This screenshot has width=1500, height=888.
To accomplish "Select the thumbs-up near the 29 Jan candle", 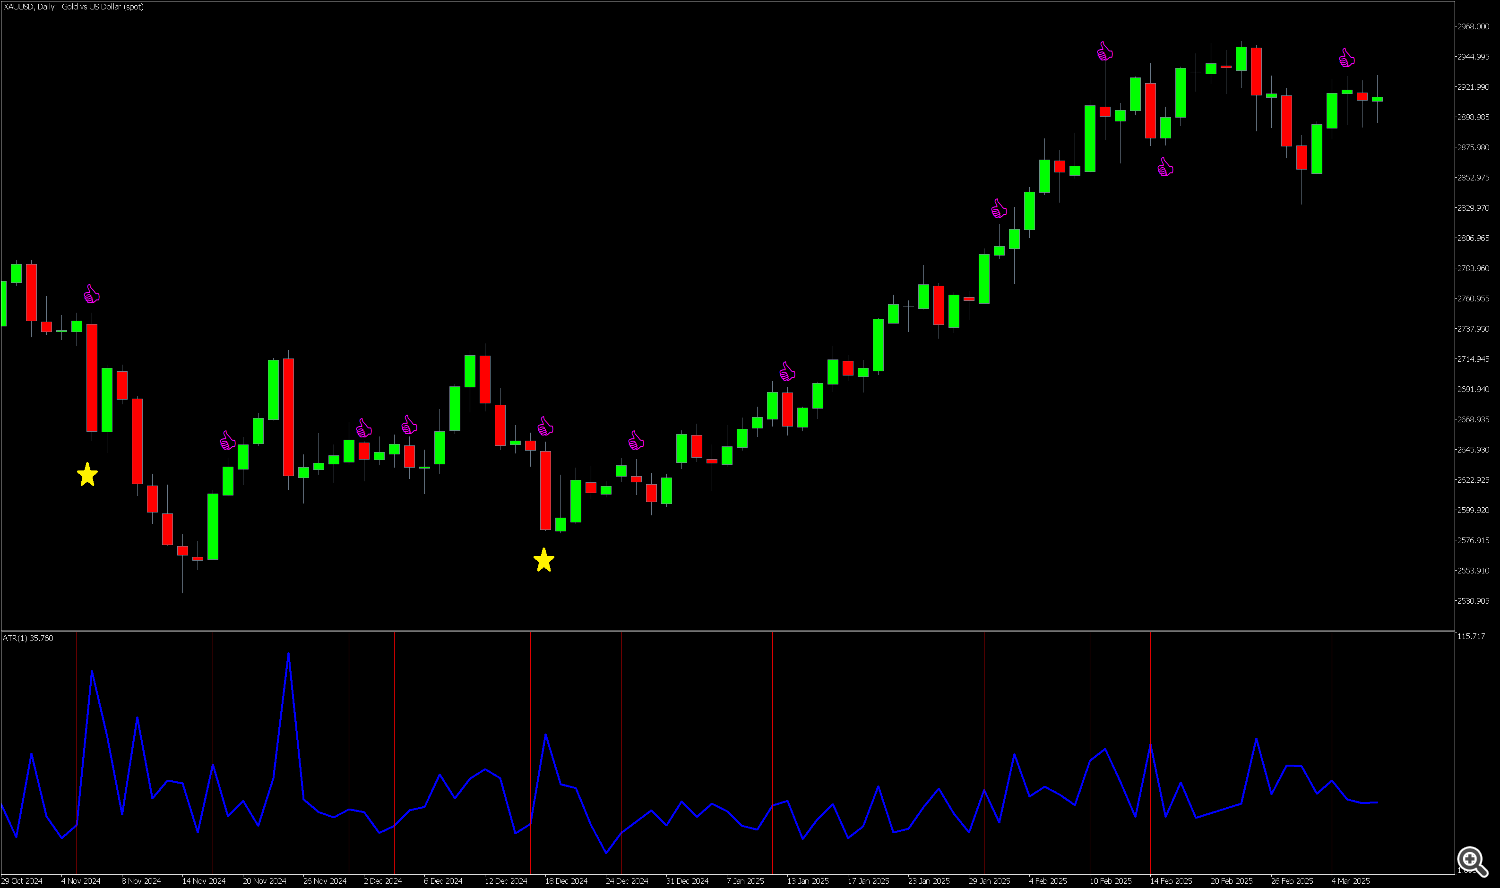I will (x=998, y=209).
